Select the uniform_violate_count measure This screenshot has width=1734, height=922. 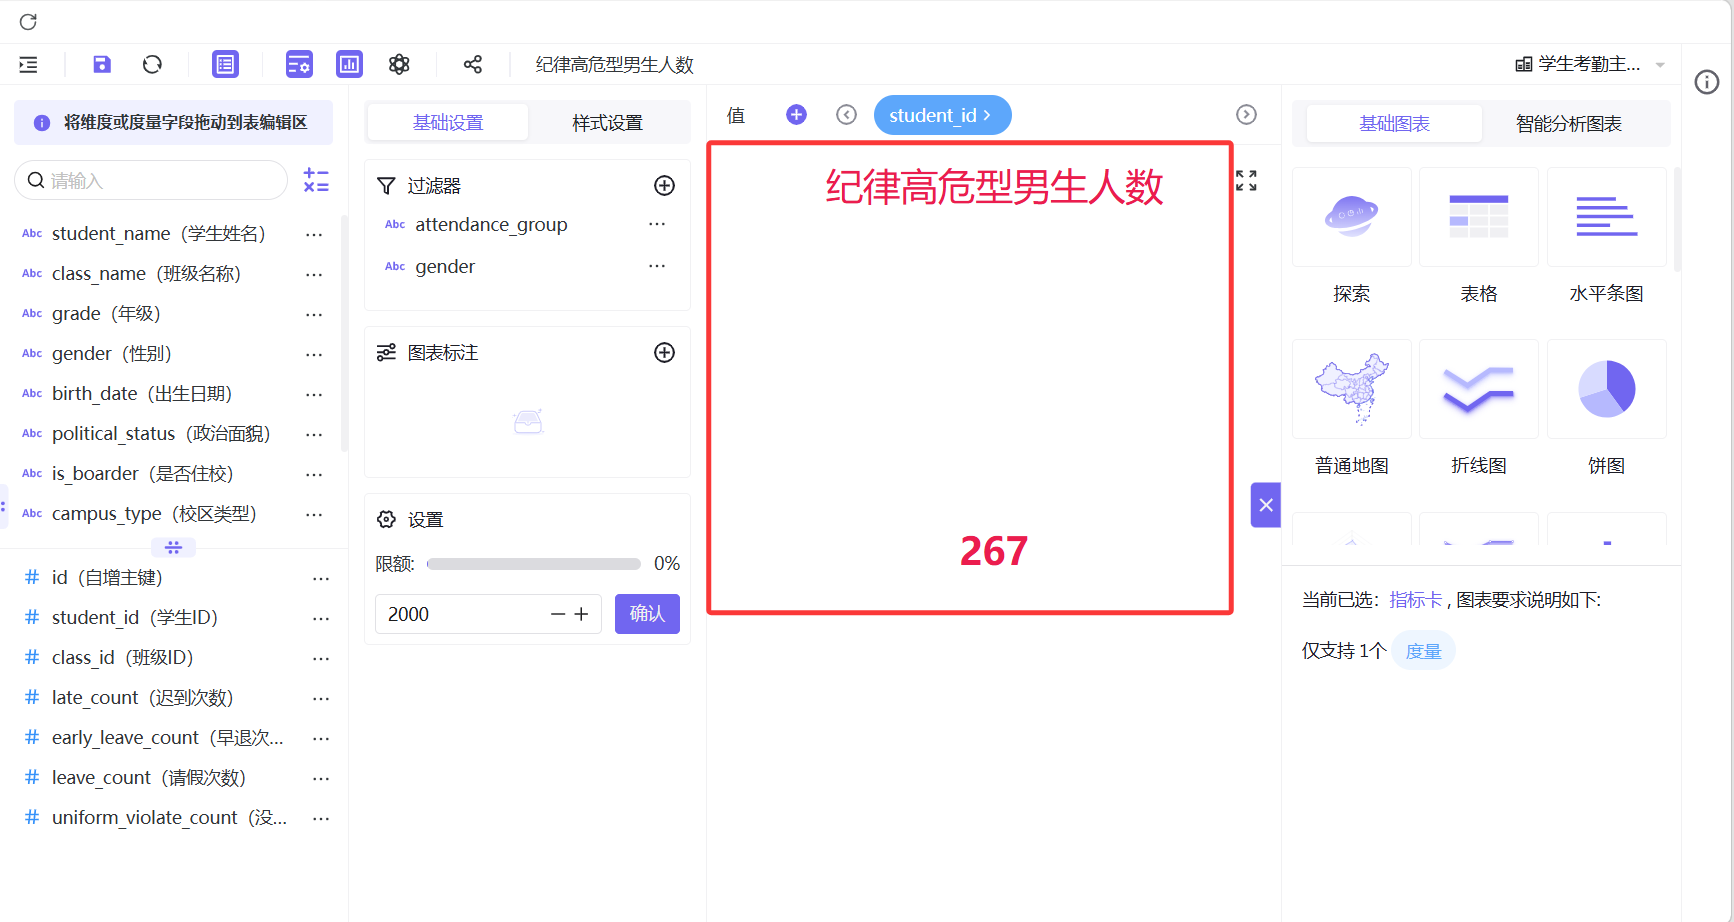pyautogui.click(x=168, y=818)
